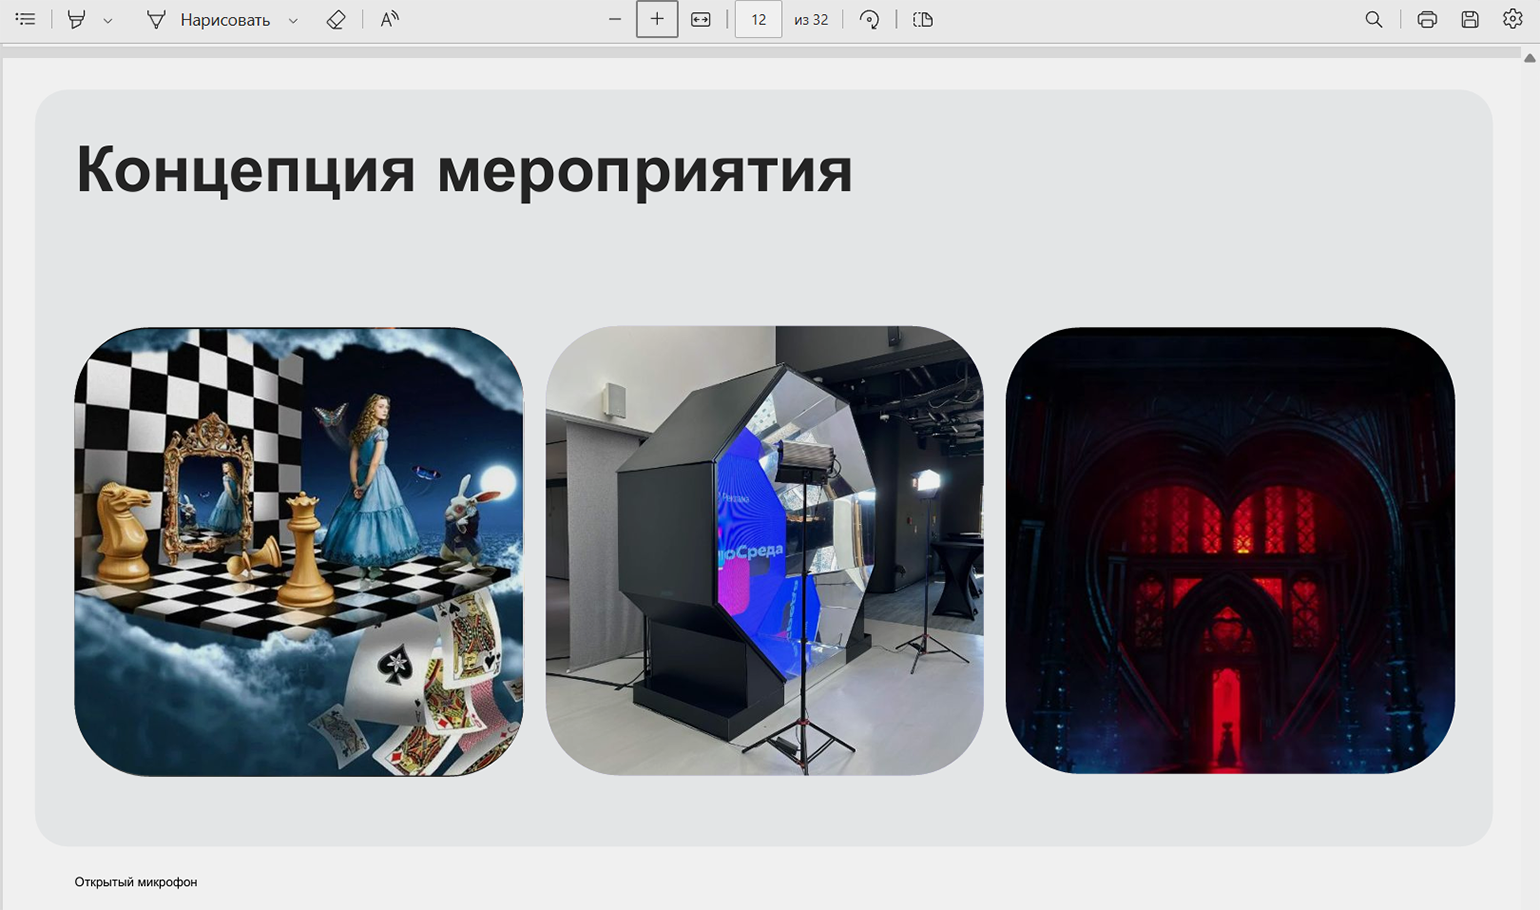The width and height of the screenshot is (1540, 910).
Task: Click the page count label из 32
Action: pos(811,19)
